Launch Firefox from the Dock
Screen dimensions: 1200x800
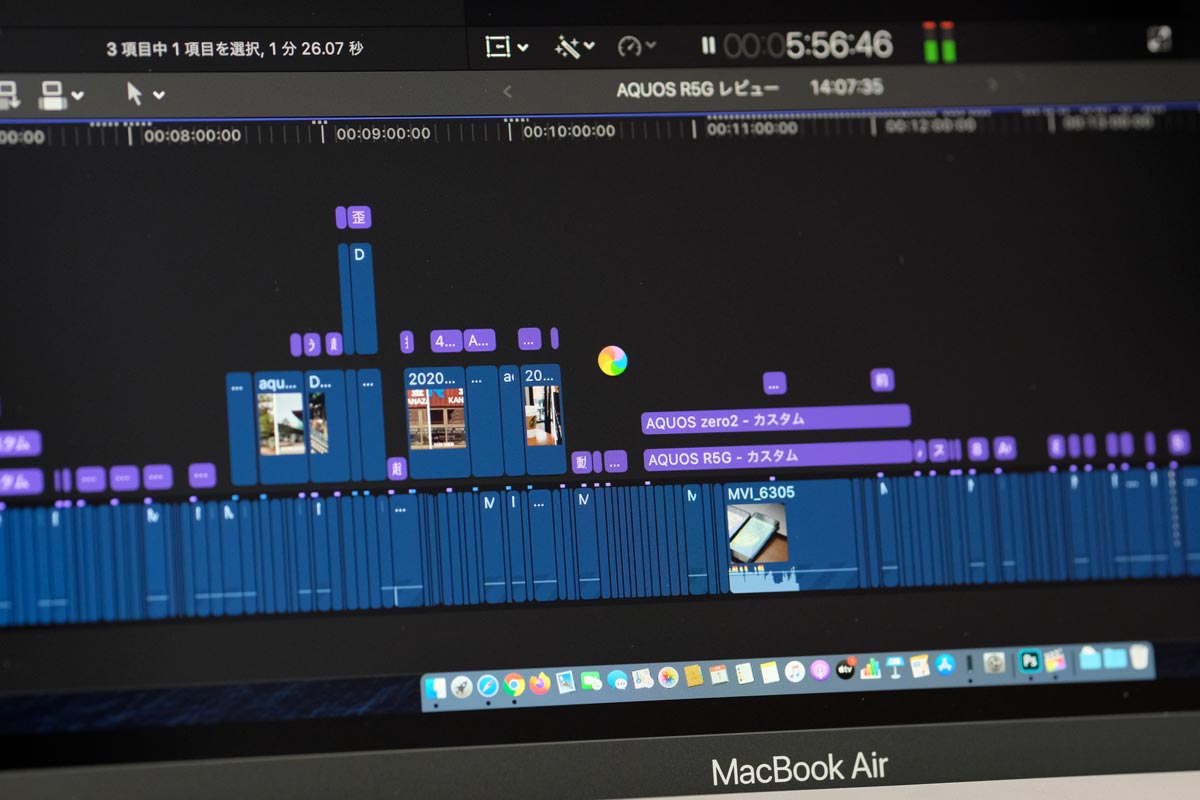(540, 684)
